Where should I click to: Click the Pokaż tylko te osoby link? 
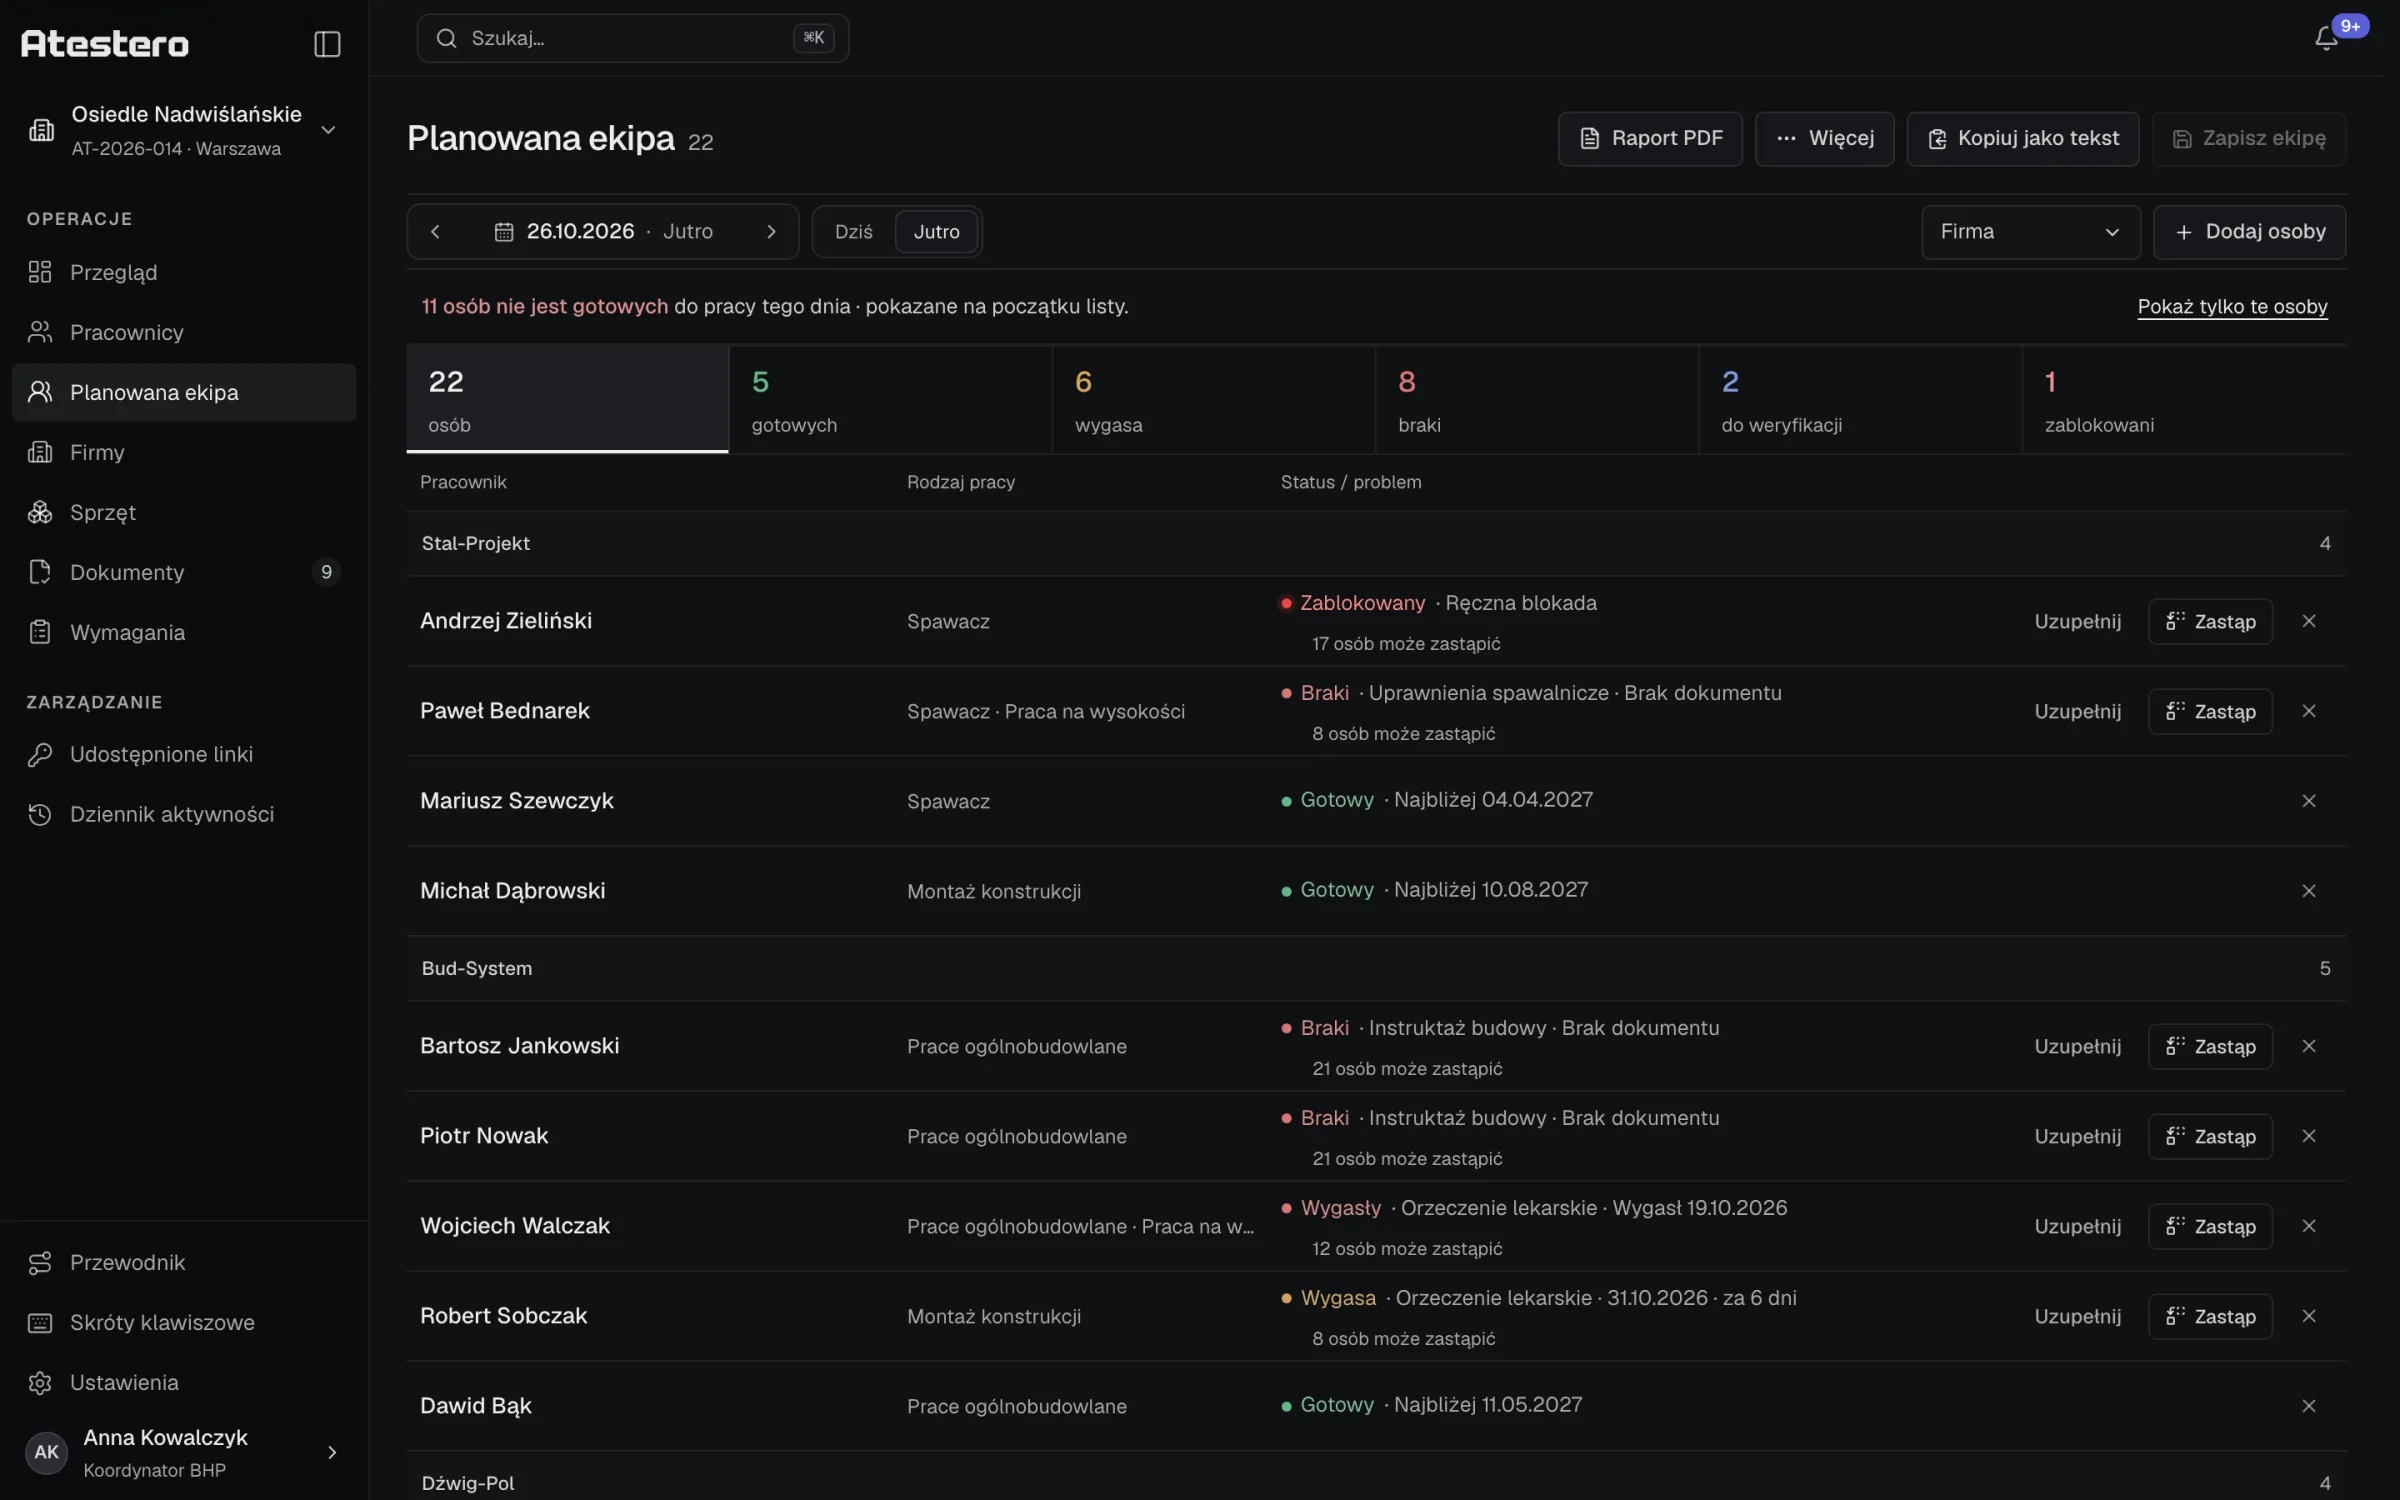pos(2232,307)
